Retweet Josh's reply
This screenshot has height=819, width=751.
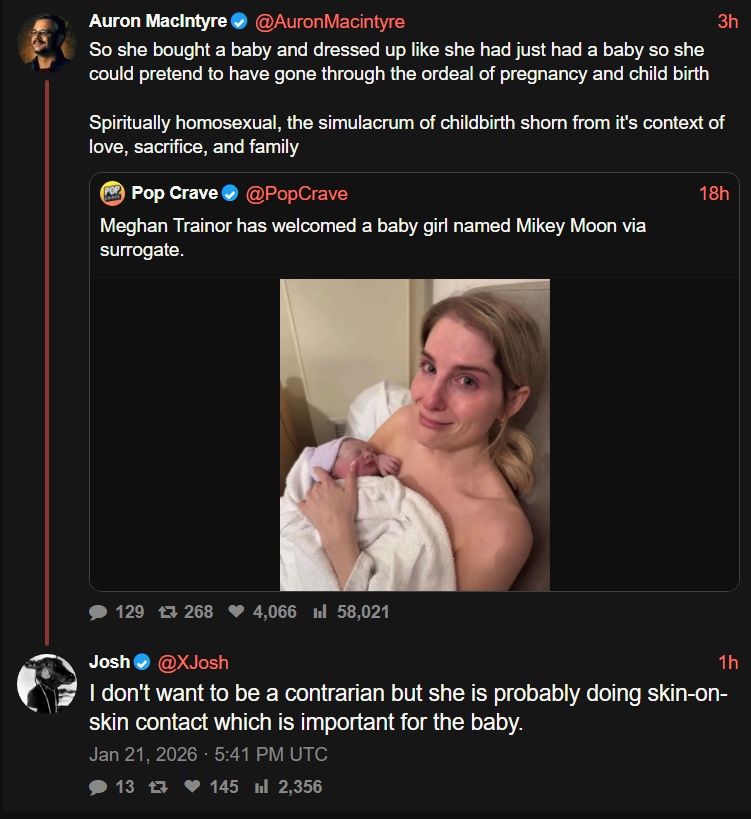tap(156, 787)
